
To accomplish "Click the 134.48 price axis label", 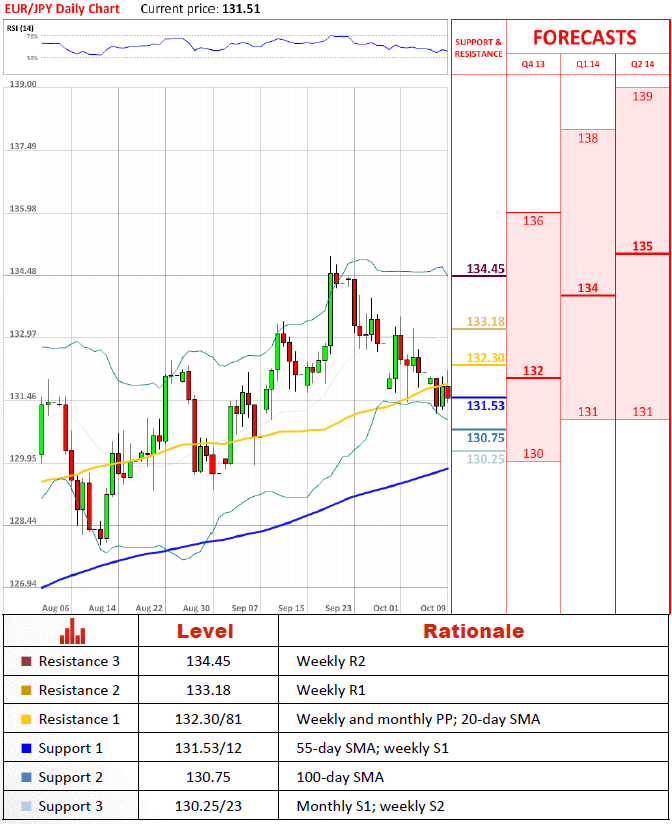I will pos(23,271).
